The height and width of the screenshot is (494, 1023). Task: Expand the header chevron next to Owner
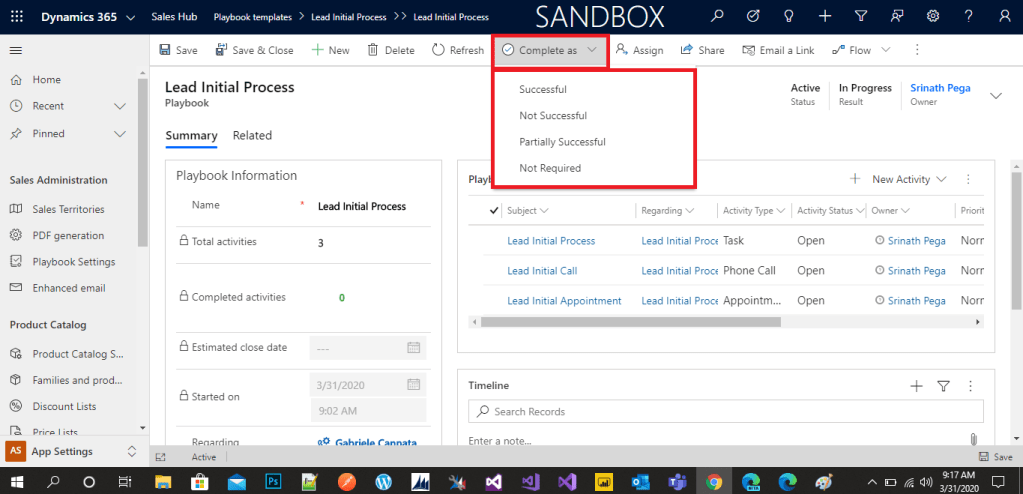pos(995,95)
